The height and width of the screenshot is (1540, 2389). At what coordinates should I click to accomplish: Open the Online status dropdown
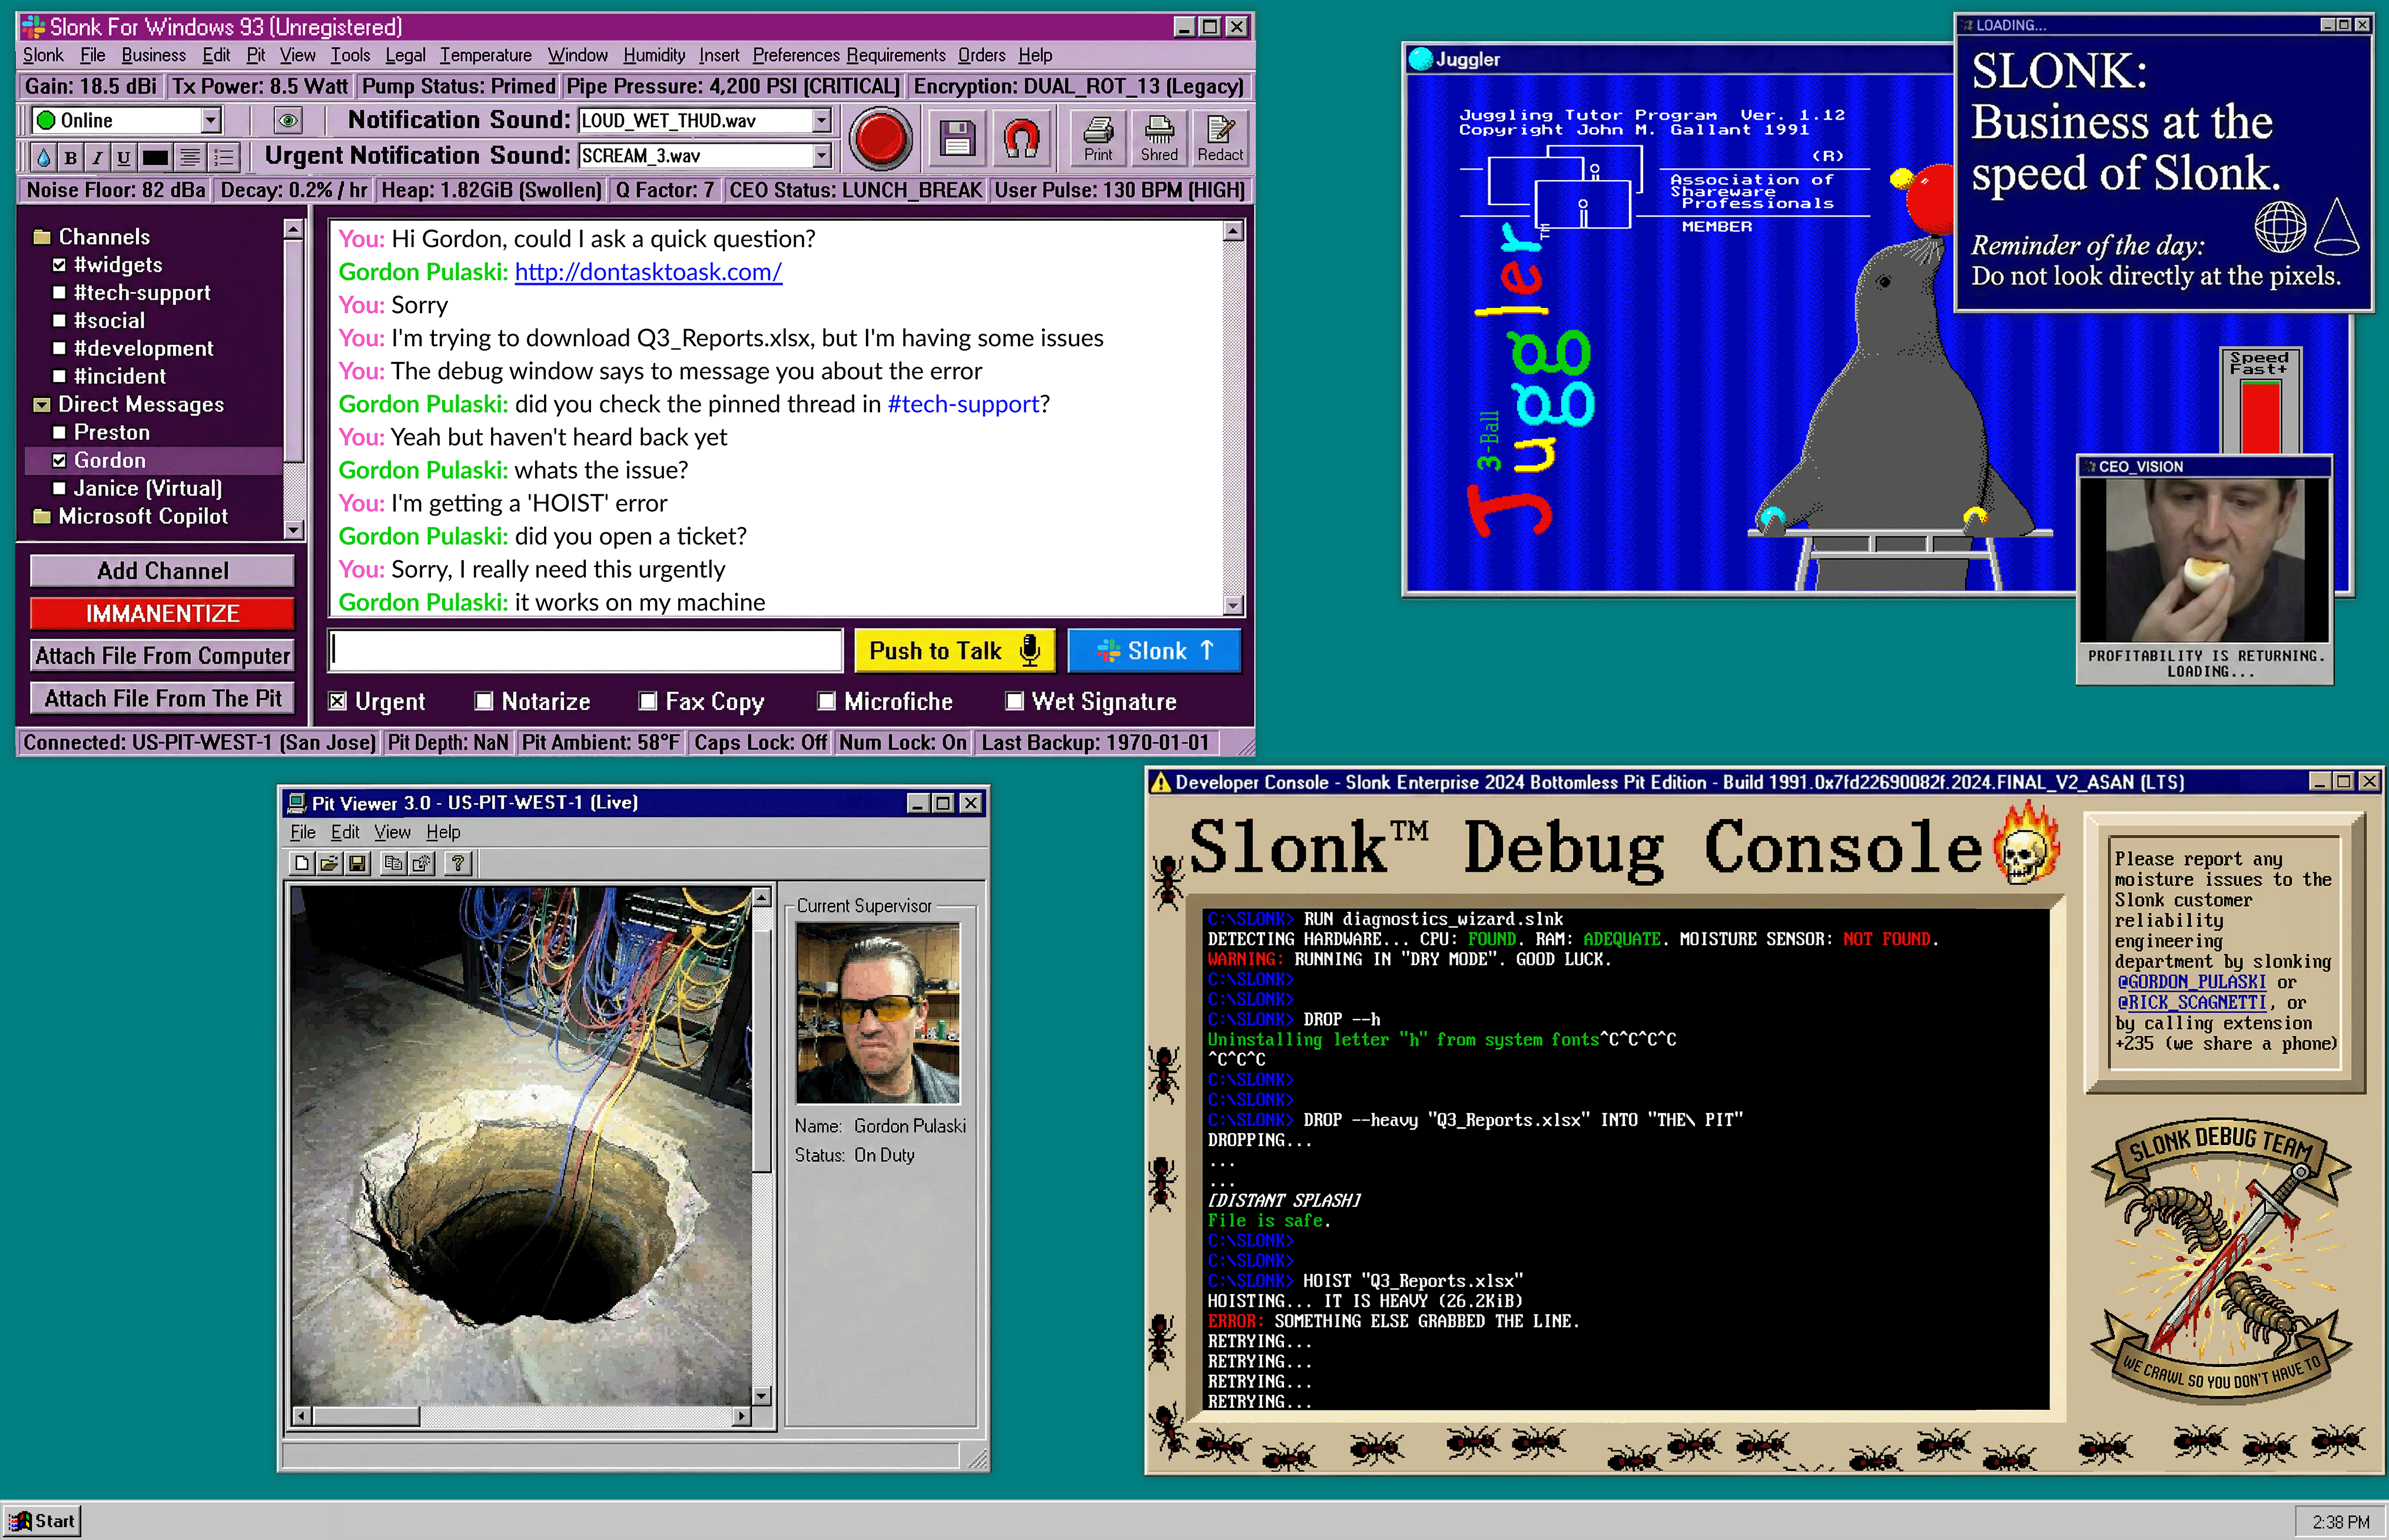pyautogui.click(x=210, y=121)
